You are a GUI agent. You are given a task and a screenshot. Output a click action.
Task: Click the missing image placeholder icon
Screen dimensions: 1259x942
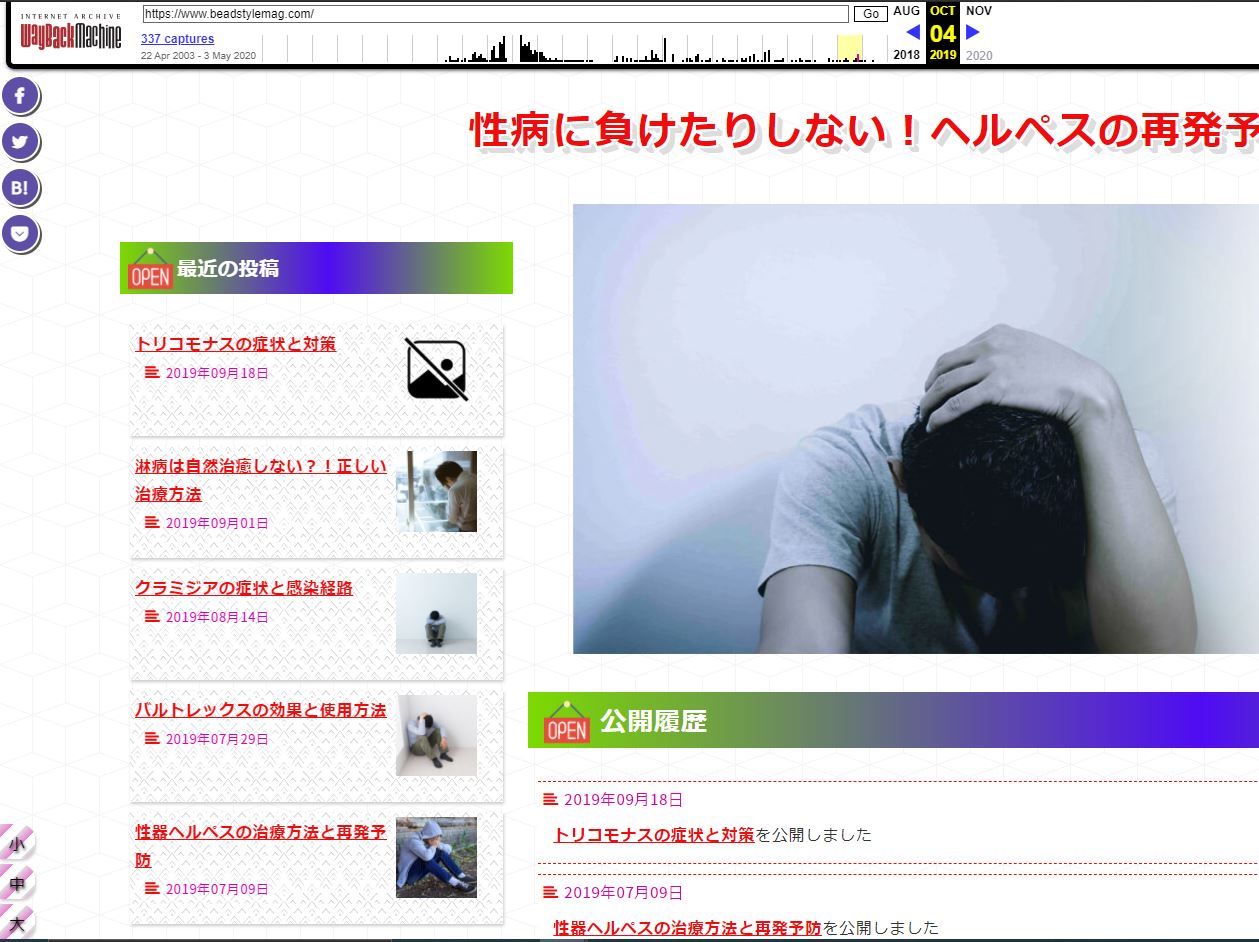436,369
